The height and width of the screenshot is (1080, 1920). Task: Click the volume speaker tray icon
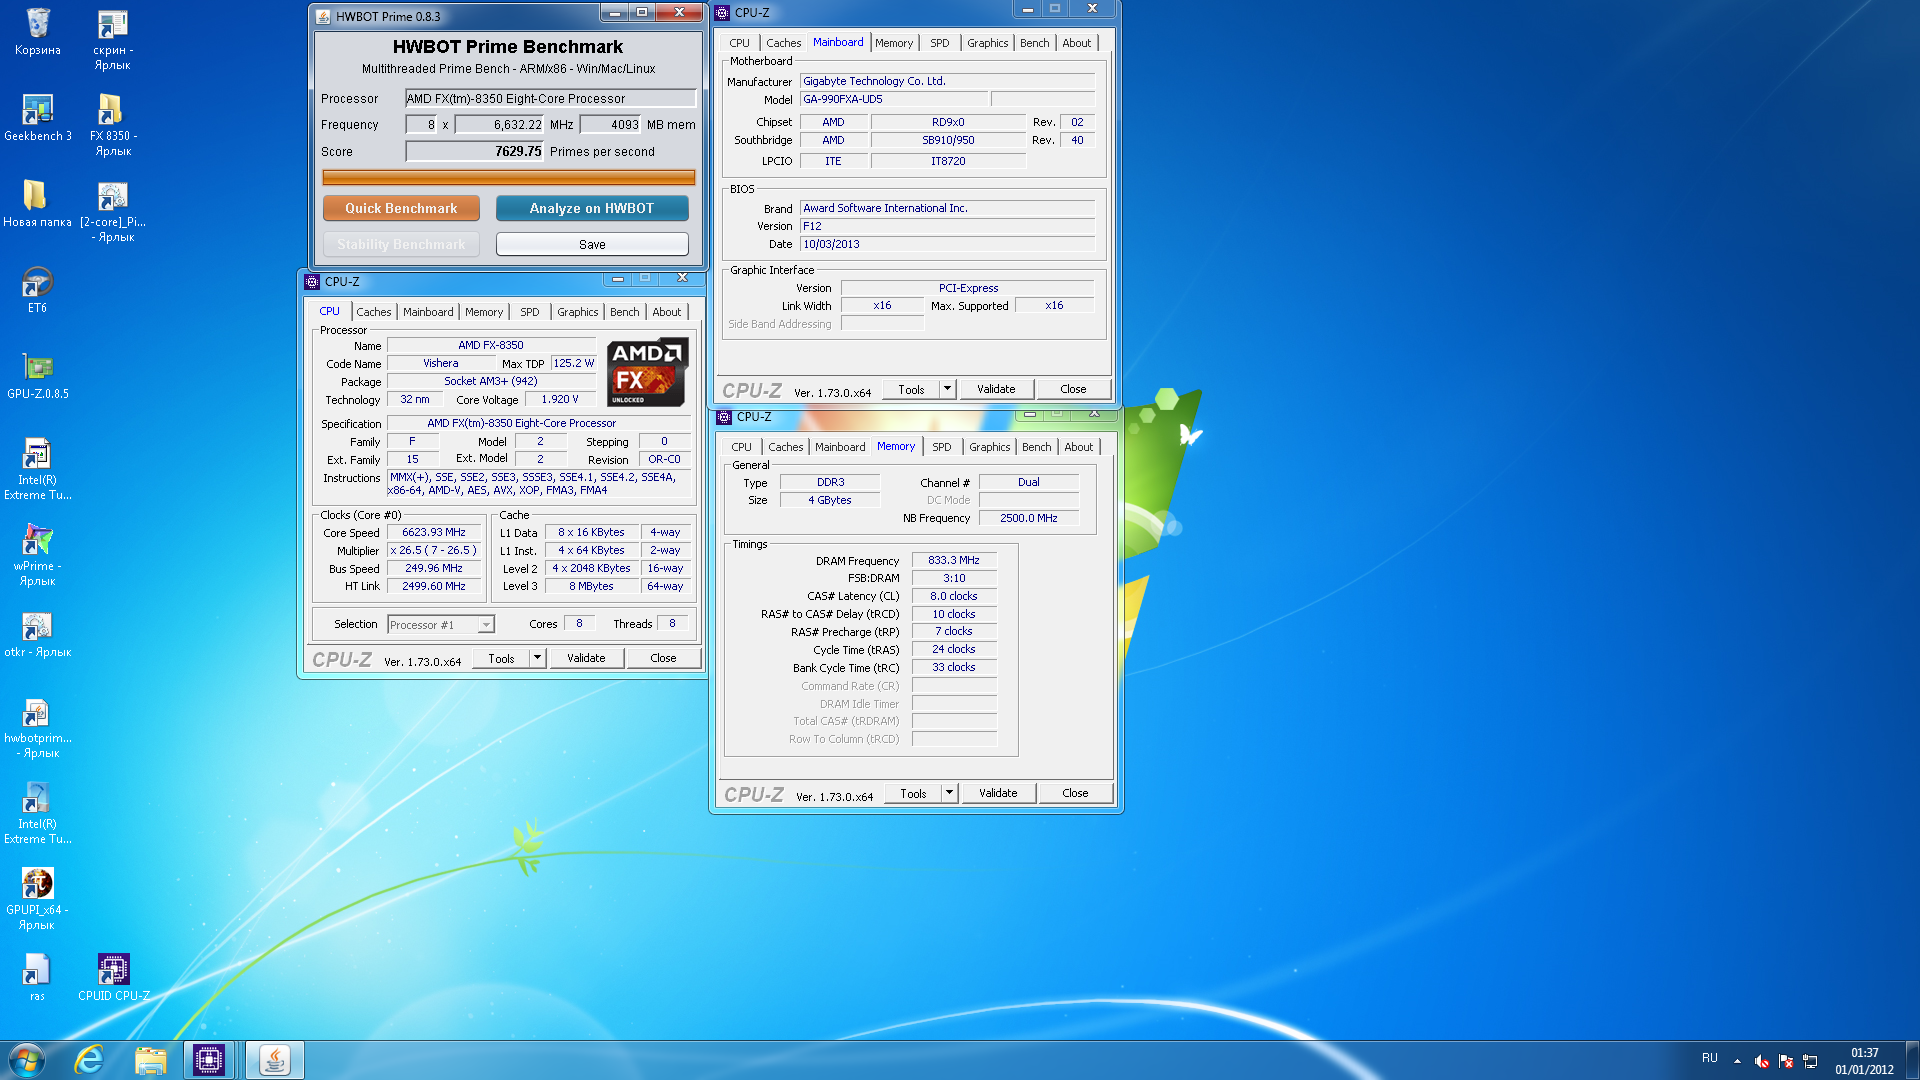(x=1762, y=1061)
